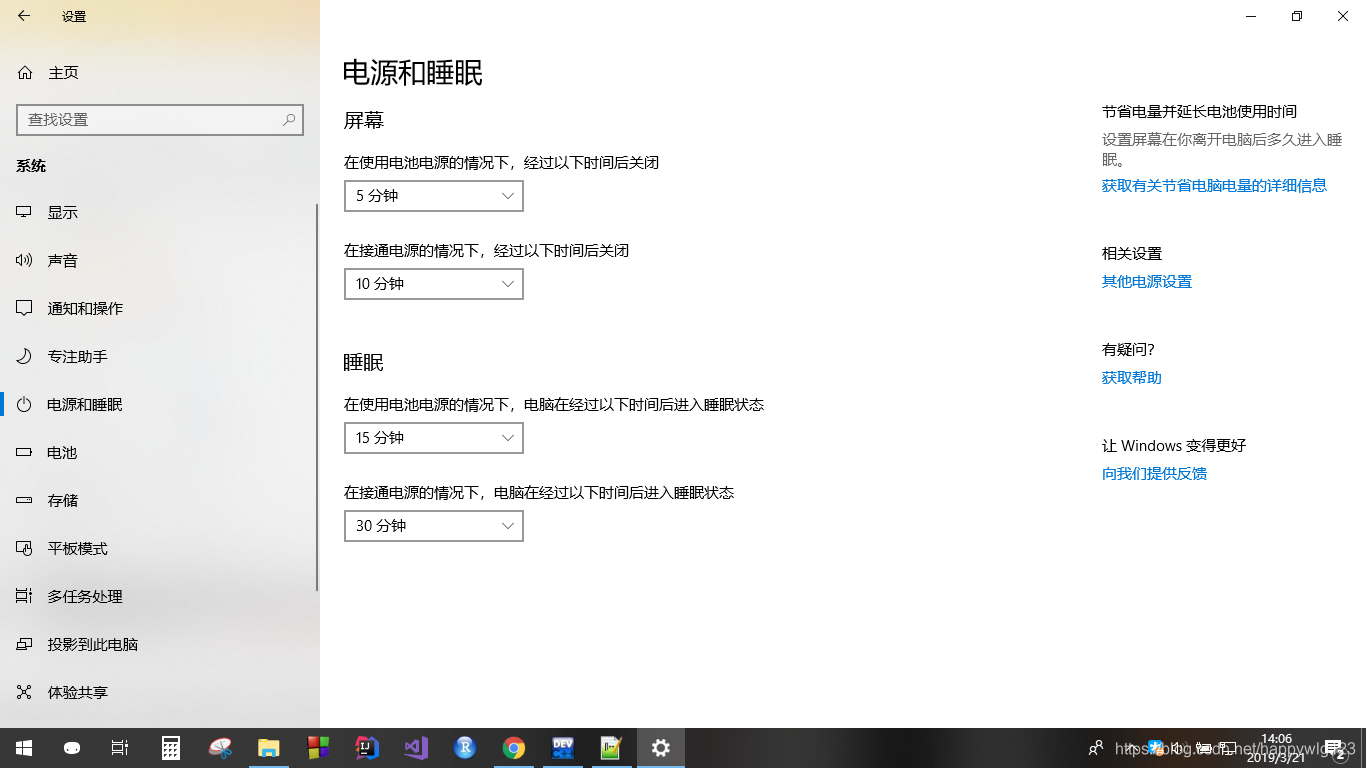
Task: Open the Calculator app from the taskbar
Action: click(x=170, y=748)
